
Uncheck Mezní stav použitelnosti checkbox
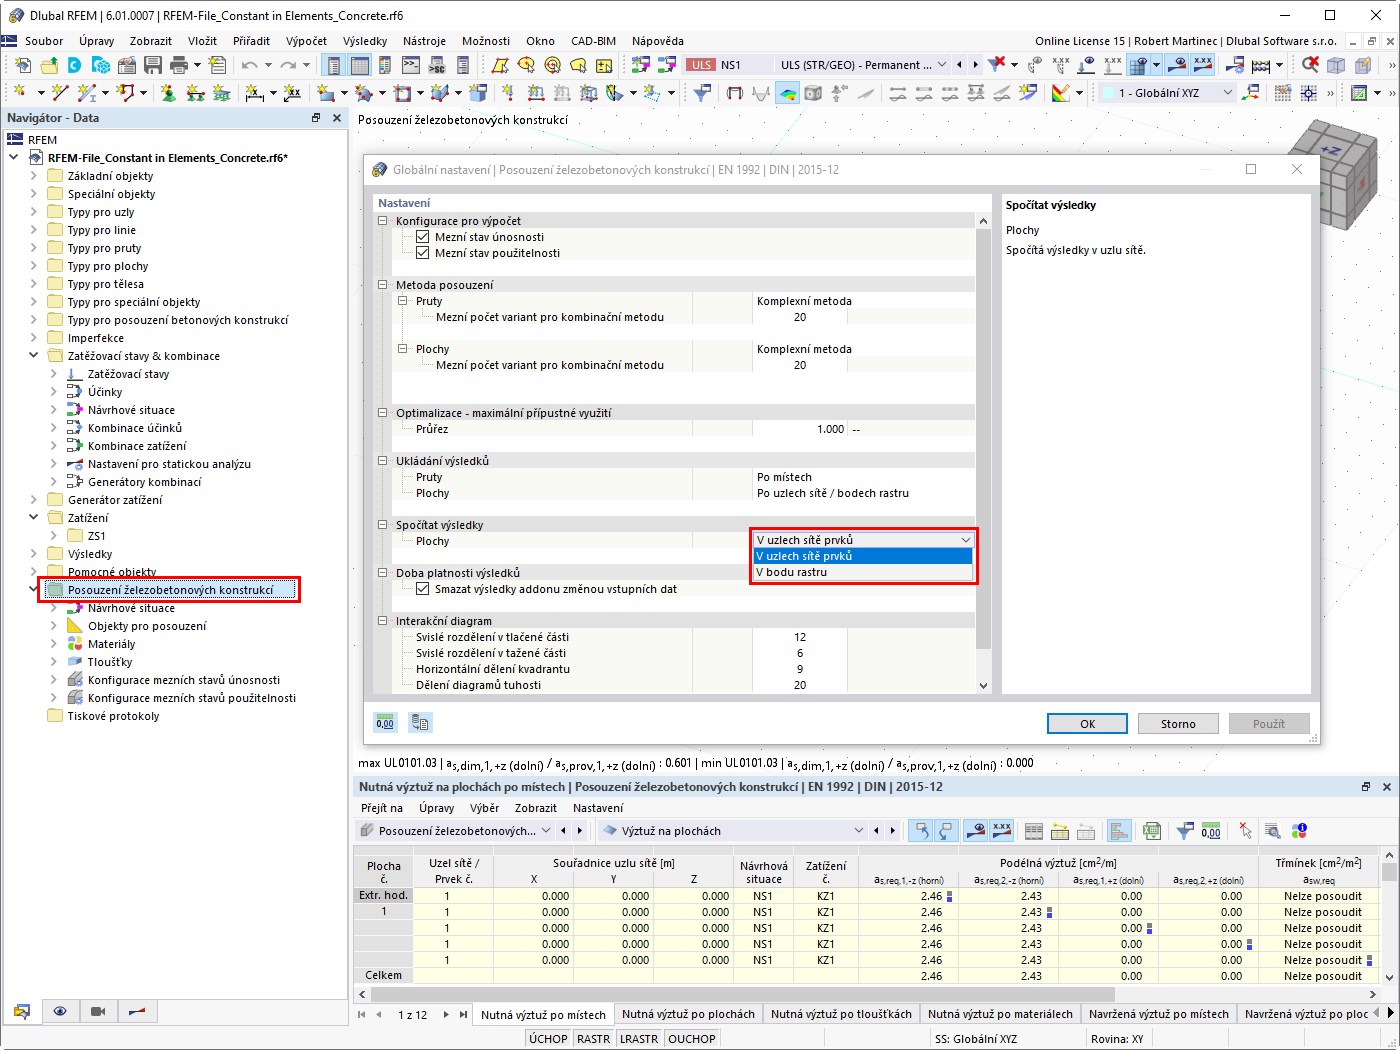(x=422, y=253)
